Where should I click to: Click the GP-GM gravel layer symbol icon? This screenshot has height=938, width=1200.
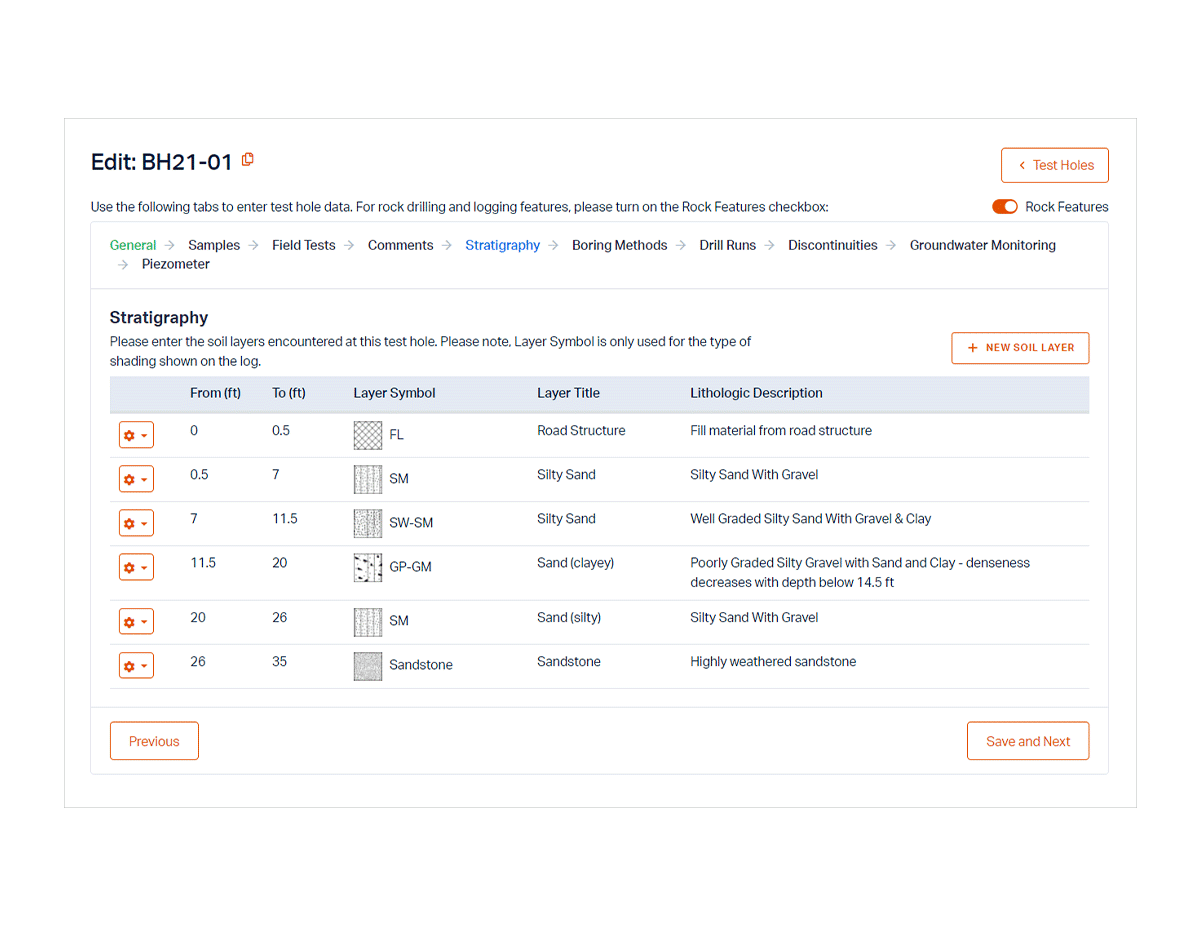tap(368, 567)
